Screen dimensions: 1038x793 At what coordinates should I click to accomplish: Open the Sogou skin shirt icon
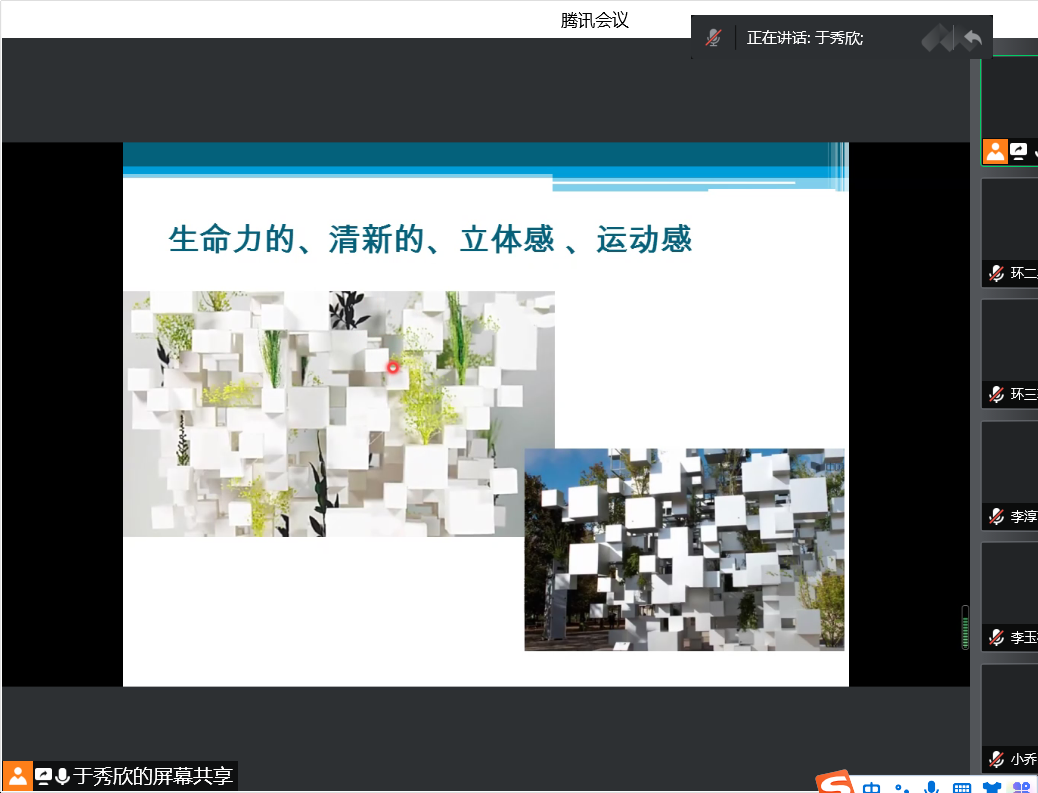tap(991, 788)
